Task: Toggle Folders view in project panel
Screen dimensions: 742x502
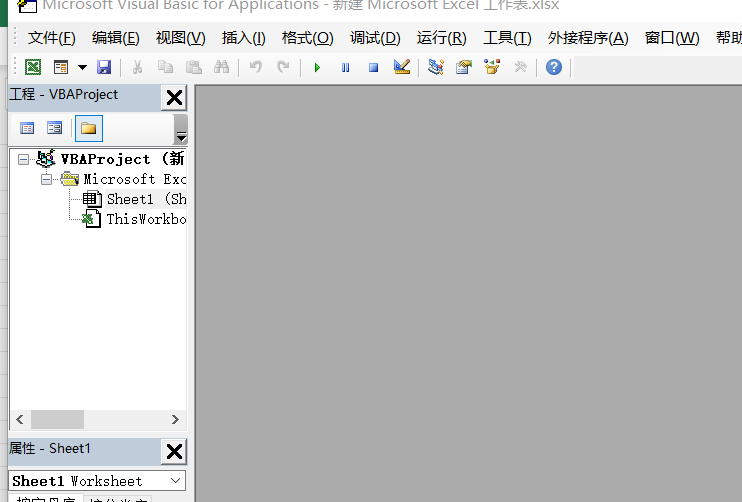Action: click(x=88, y=128)
